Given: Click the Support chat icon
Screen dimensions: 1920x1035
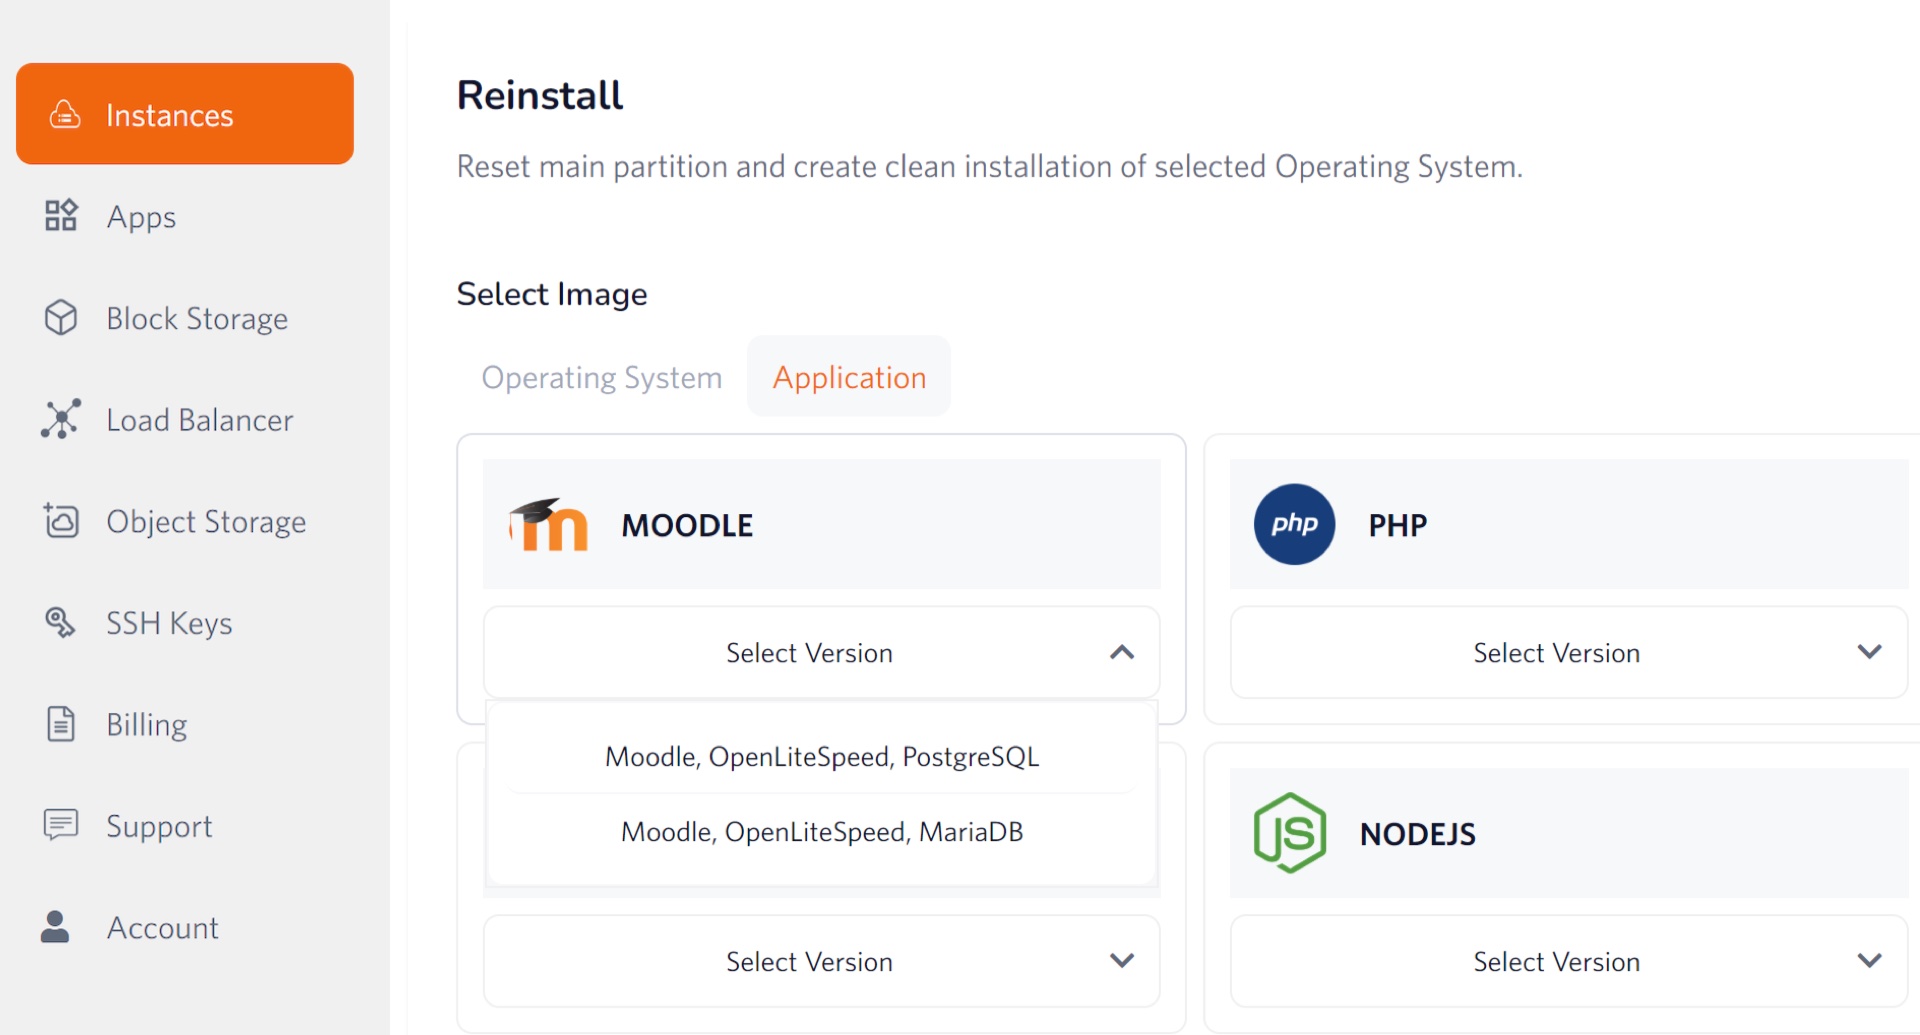Looking at the screenshot, I should (61, 825).
